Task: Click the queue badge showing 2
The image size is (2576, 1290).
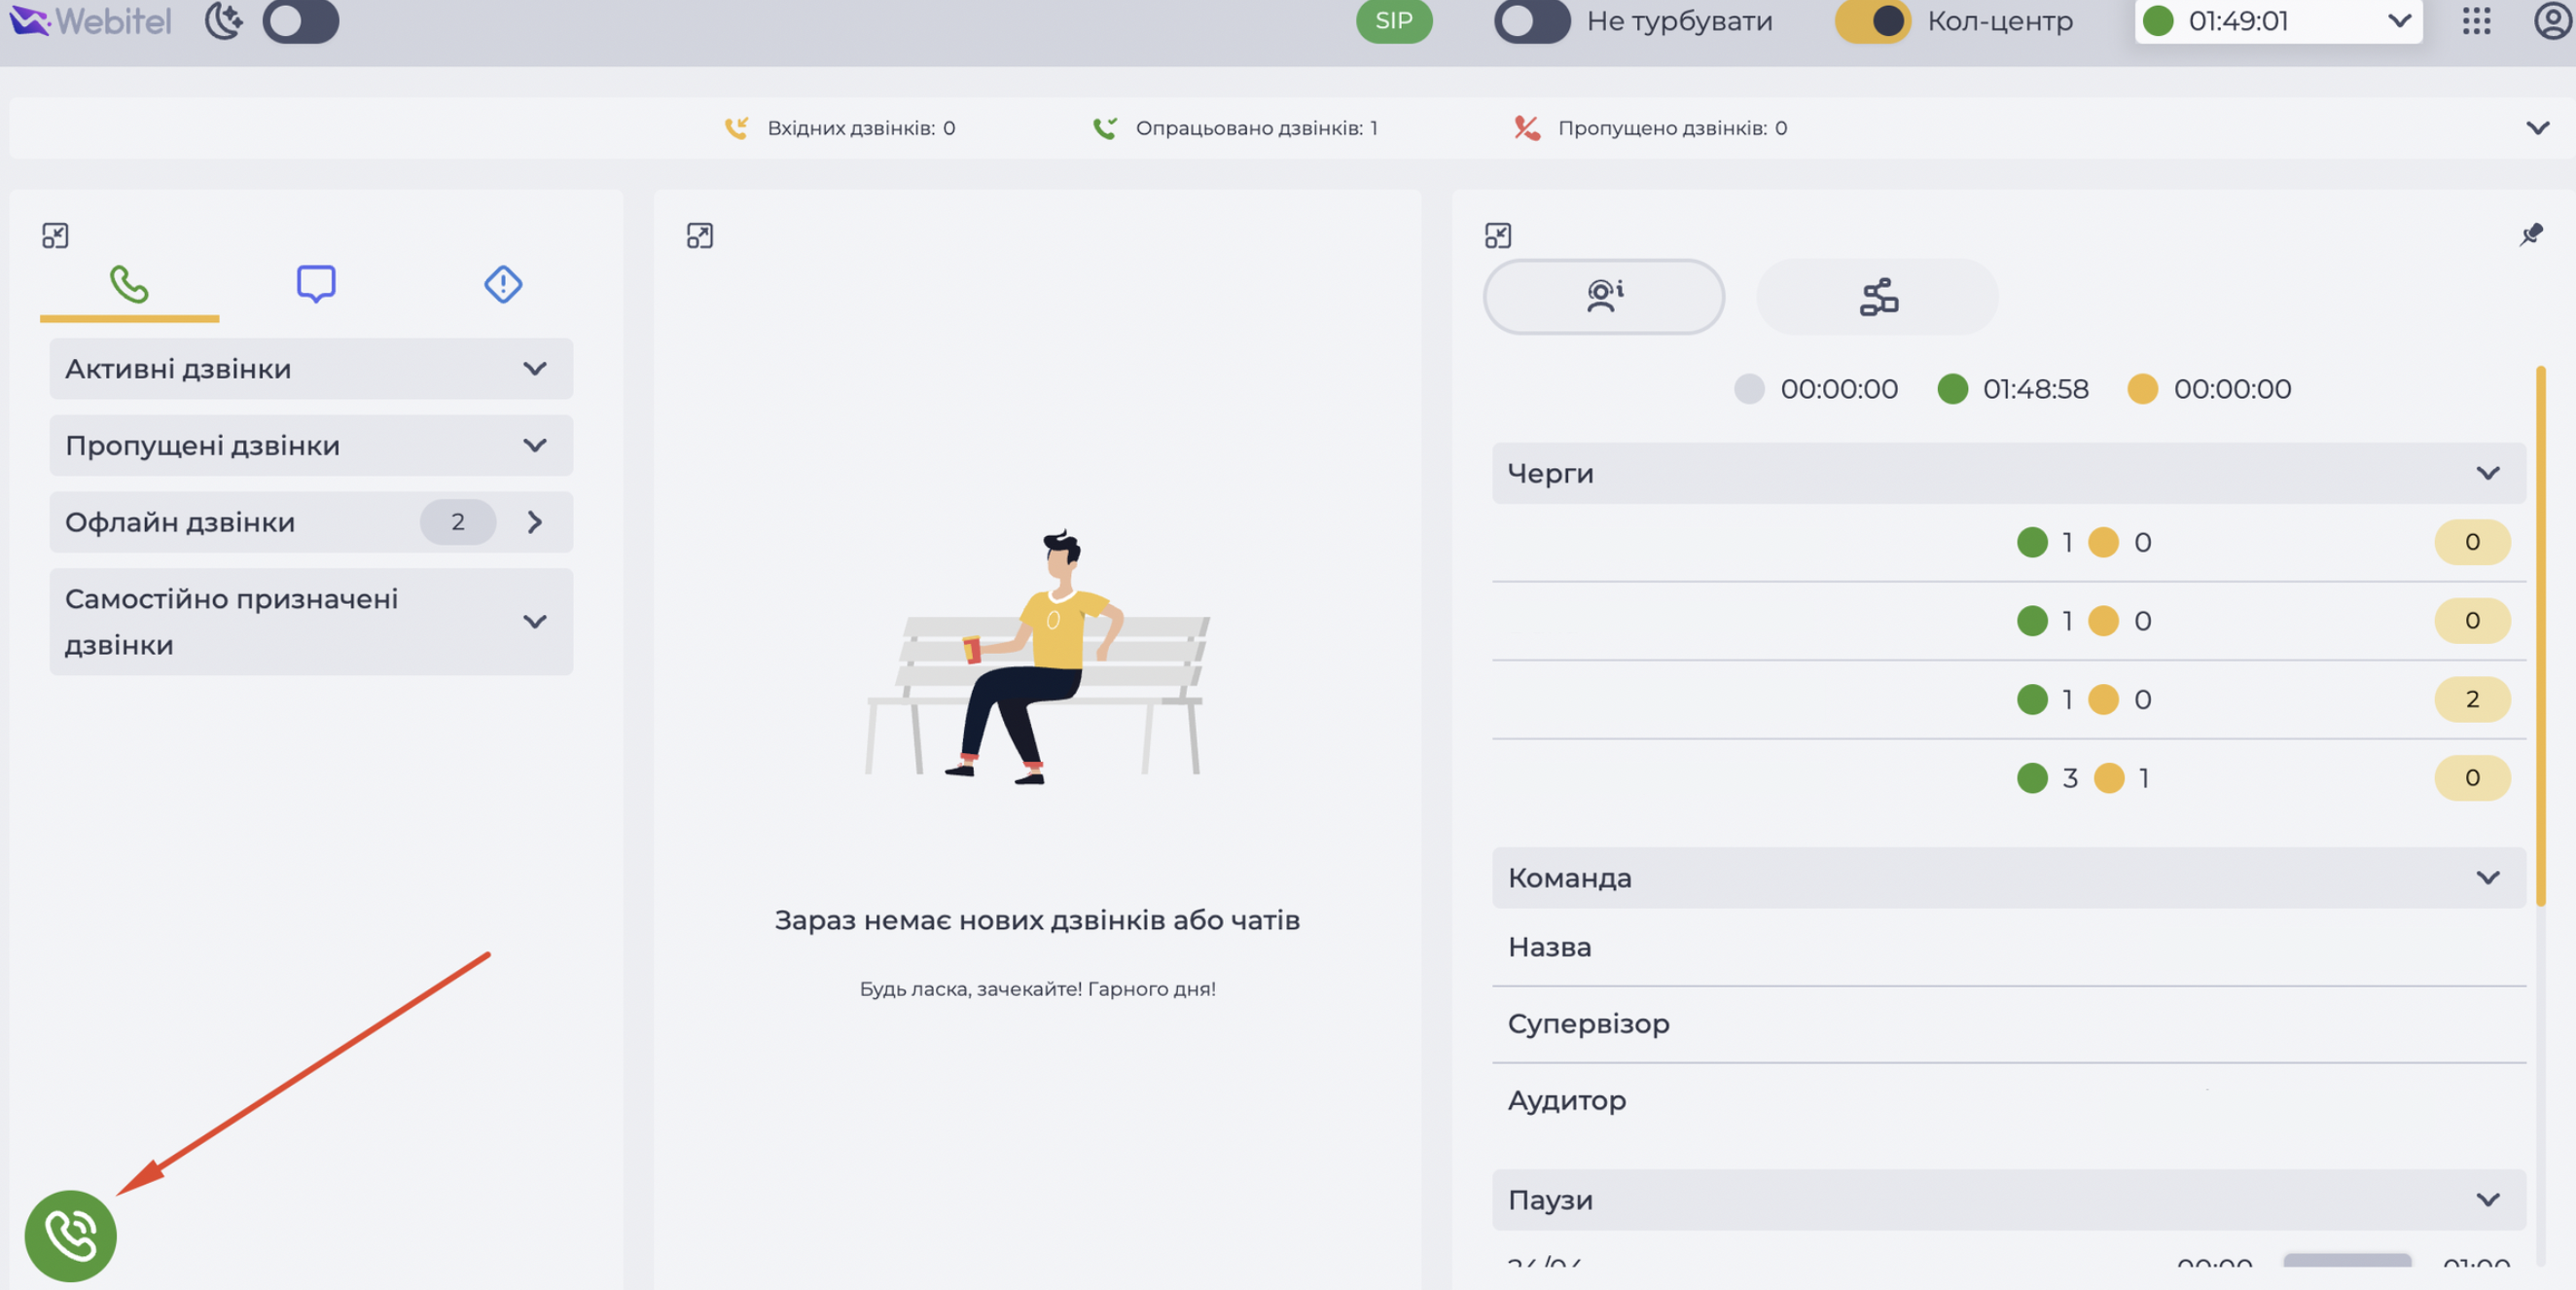Action: click(x=2472, y=699)
